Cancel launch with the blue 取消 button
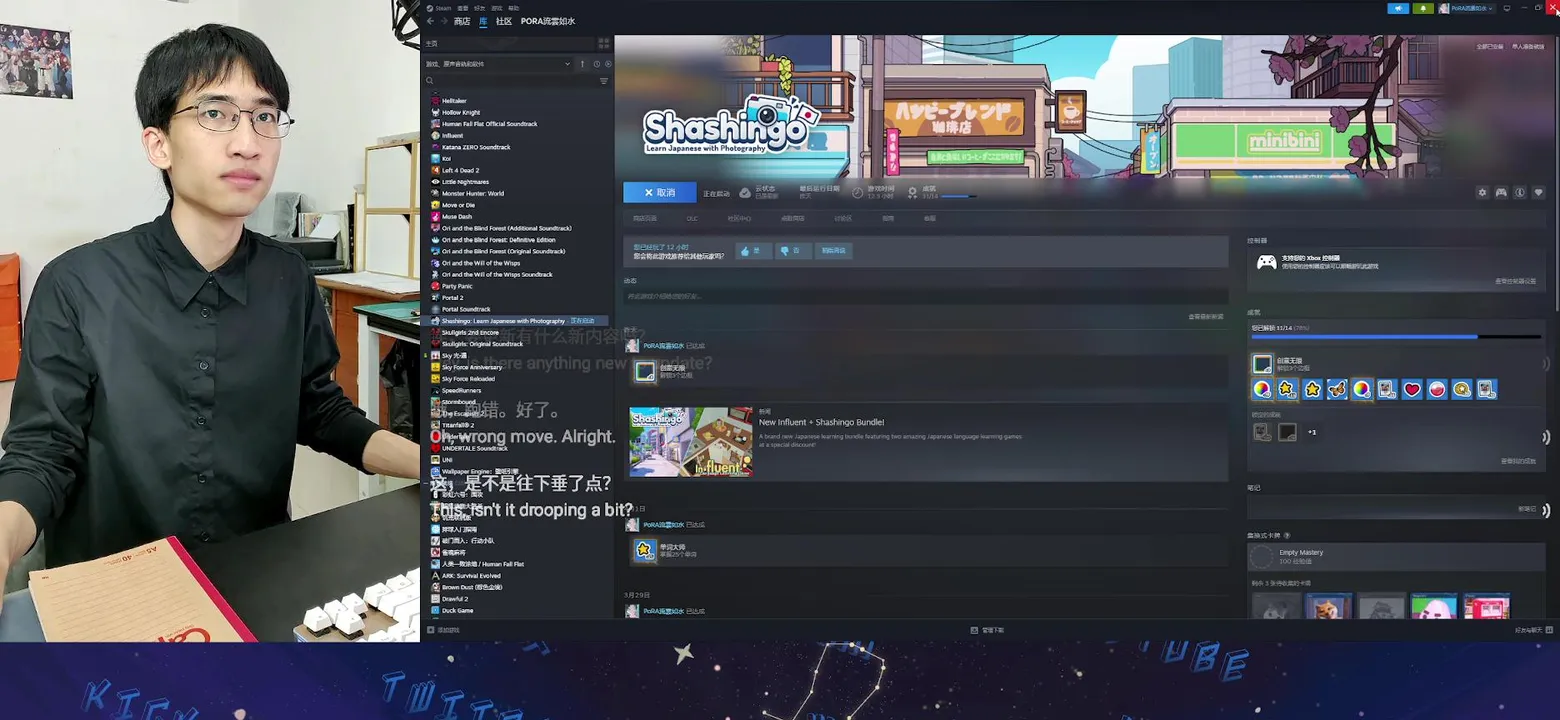The height and width of the screenshot is (720, 1560). click(660, 192)
